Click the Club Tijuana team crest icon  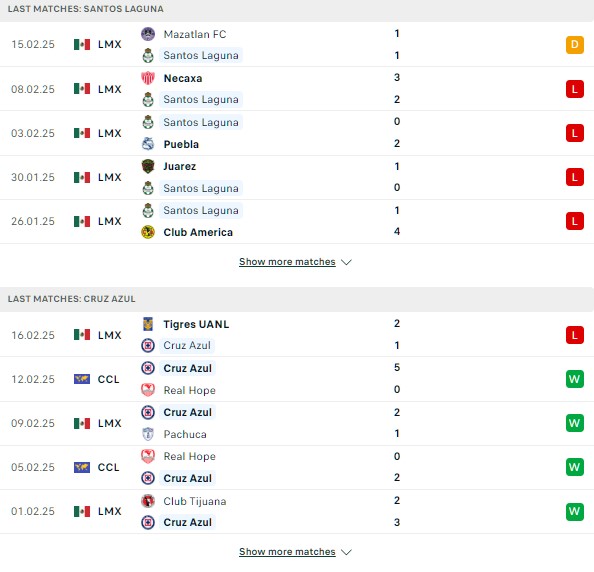(148, 501)
